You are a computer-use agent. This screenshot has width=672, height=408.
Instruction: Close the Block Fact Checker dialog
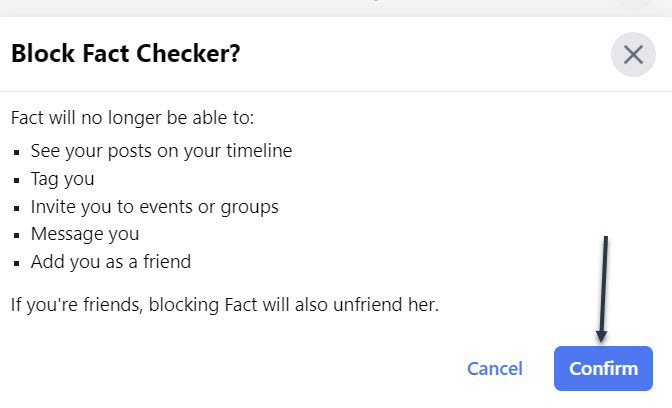tap(632, 54)
